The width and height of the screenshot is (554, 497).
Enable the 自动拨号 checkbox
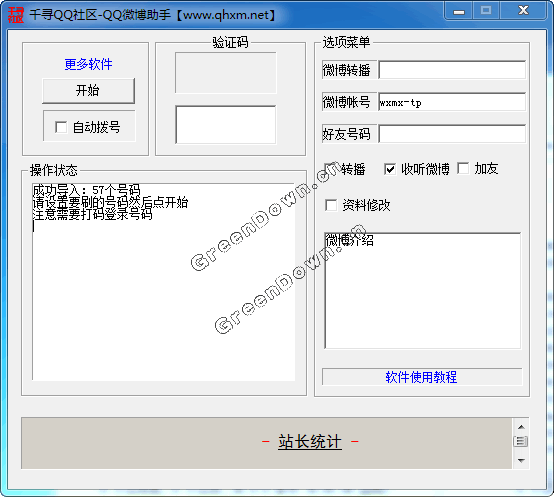click(x=61, y=127)
